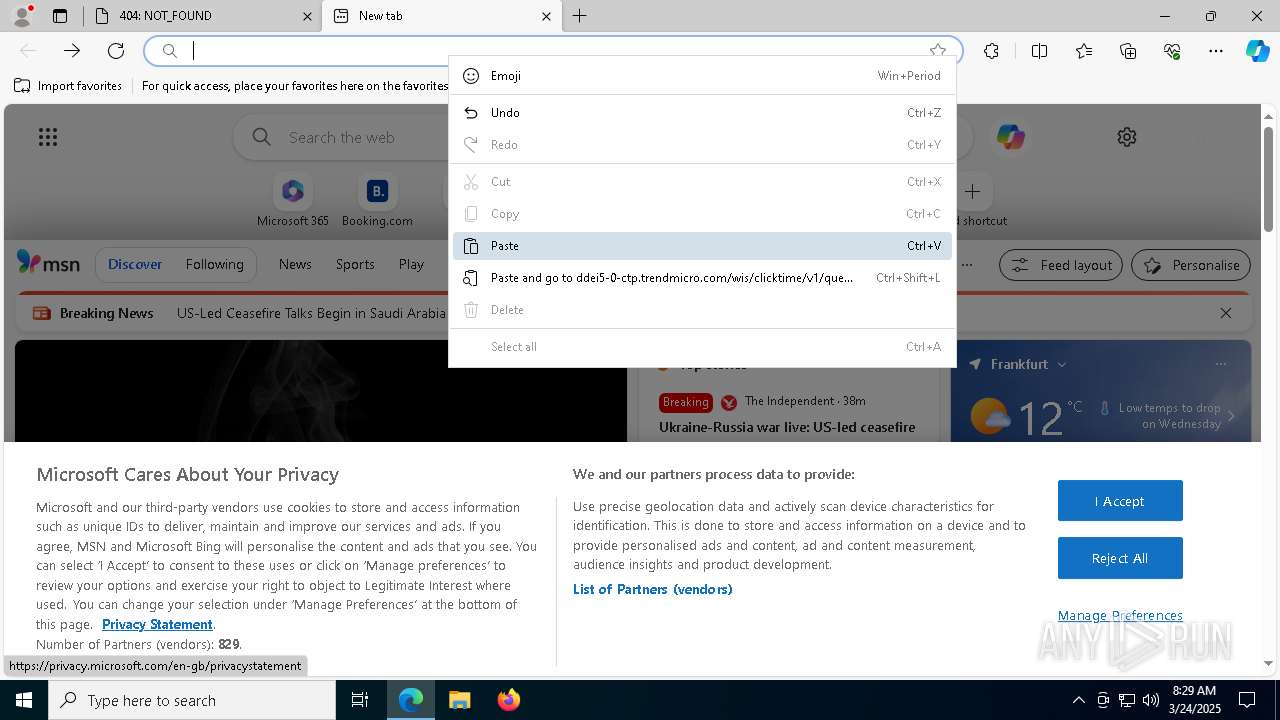Click into the address bar field
This screenshot has width=1280, height=720.
pyautogui.click(x=555, y=51)
